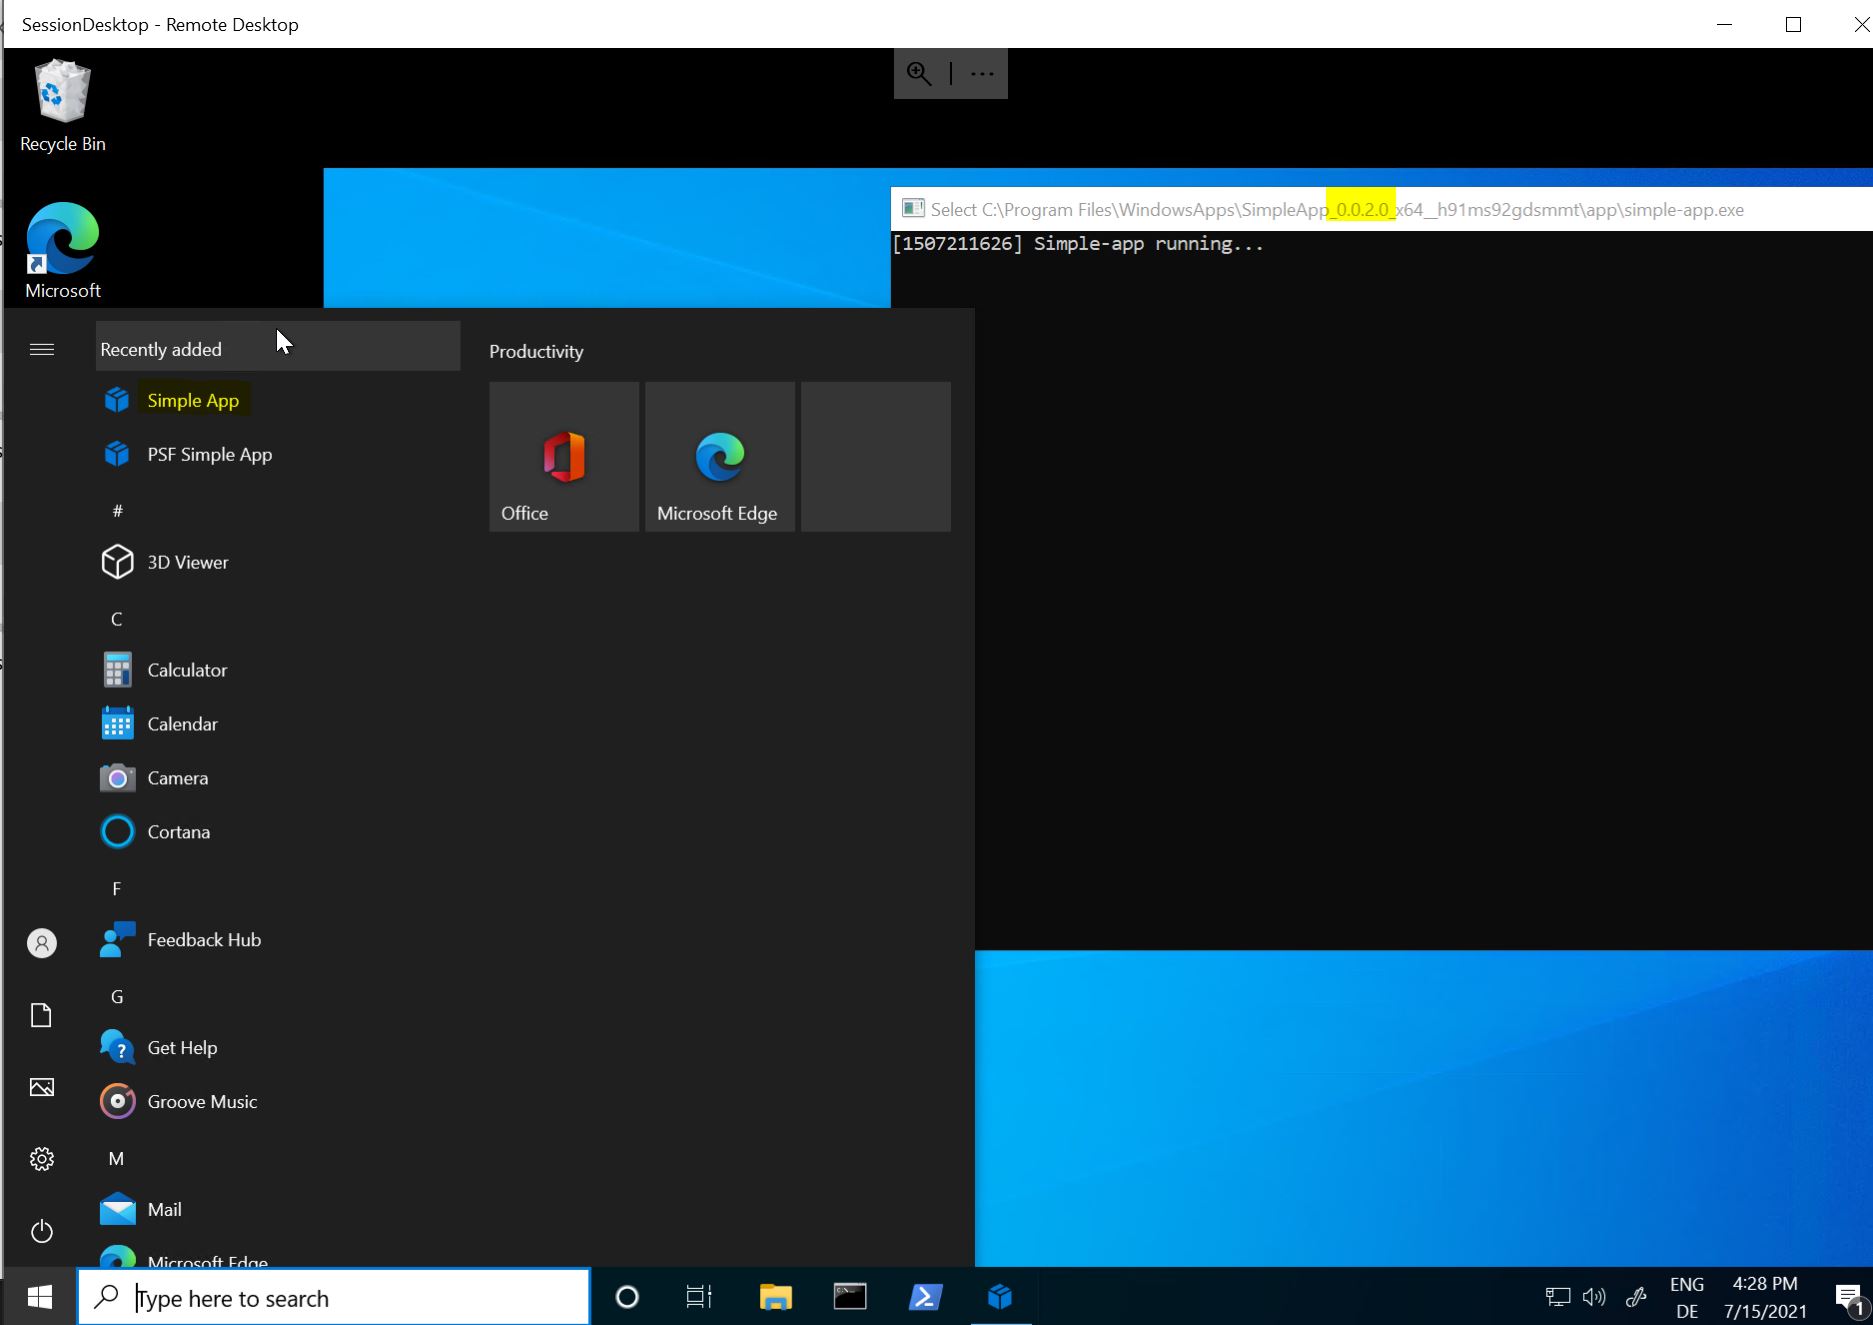Open Feedback Hub
This screenshot has height=1325, width=1873.
pos(277,940)
